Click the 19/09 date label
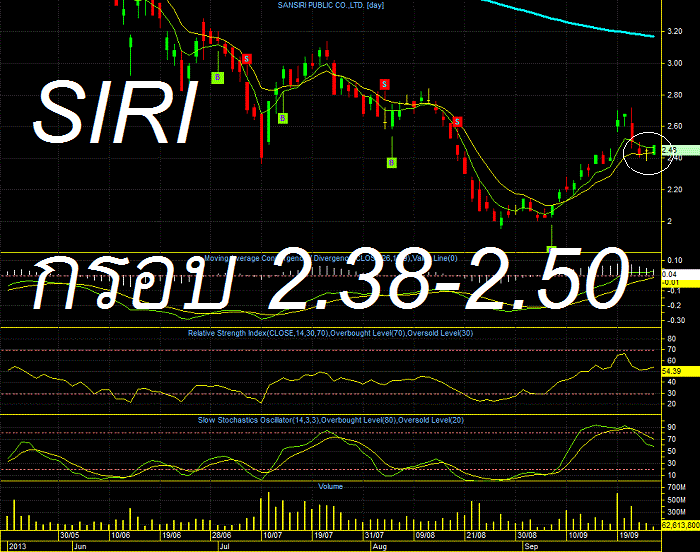Image resolution: width=700 pixels, height=552 pixels. pos(629,535)
